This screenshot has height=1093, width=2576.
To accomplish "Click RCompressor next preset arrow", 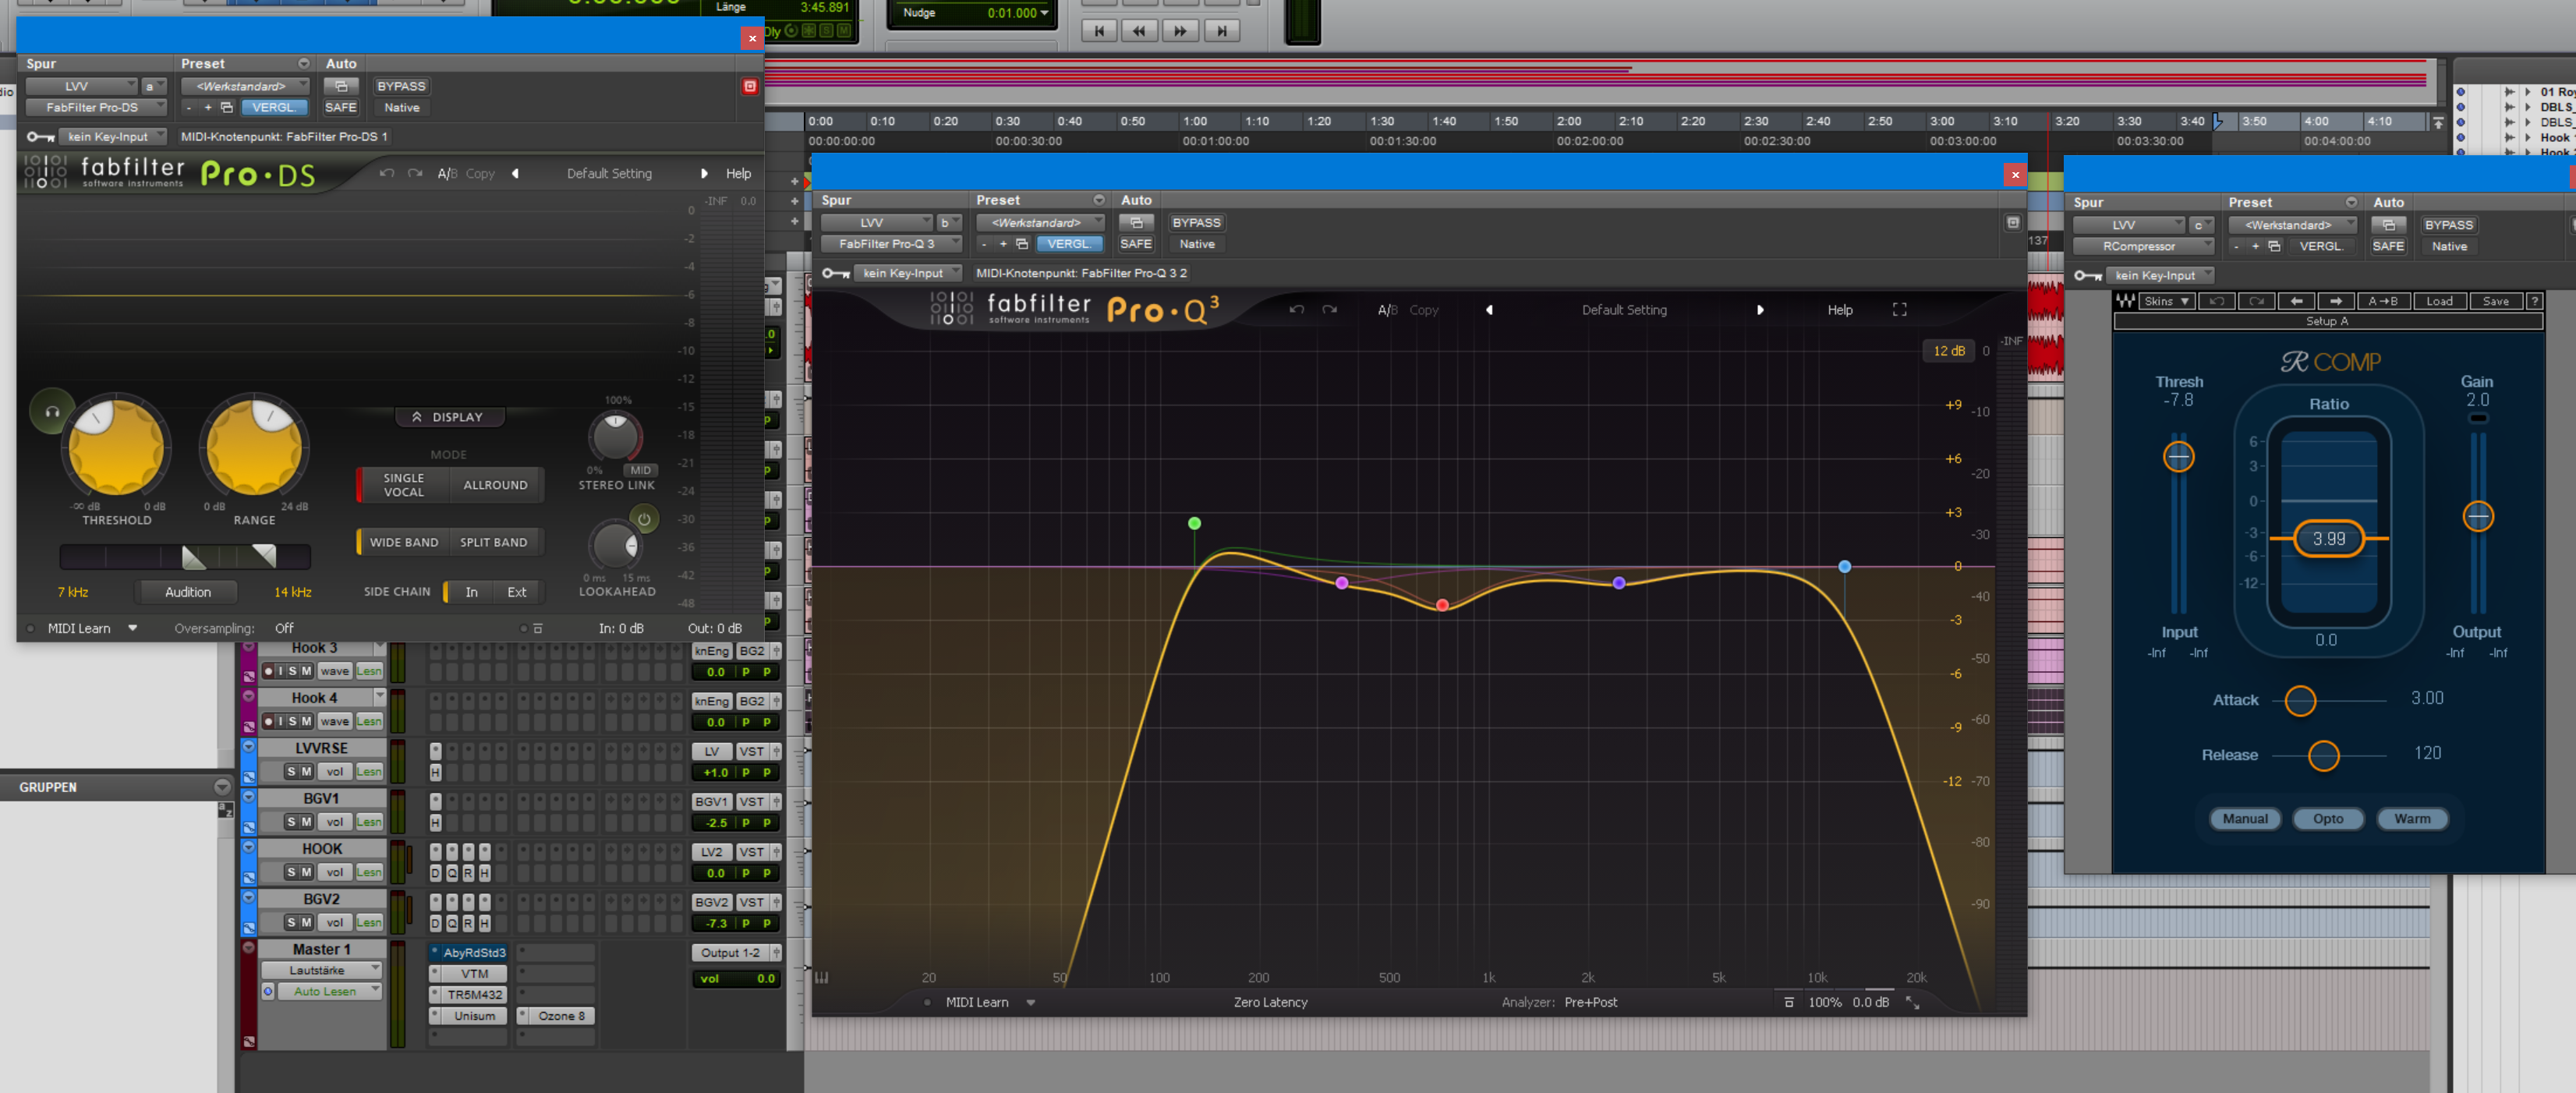I will pos(2335,301).
